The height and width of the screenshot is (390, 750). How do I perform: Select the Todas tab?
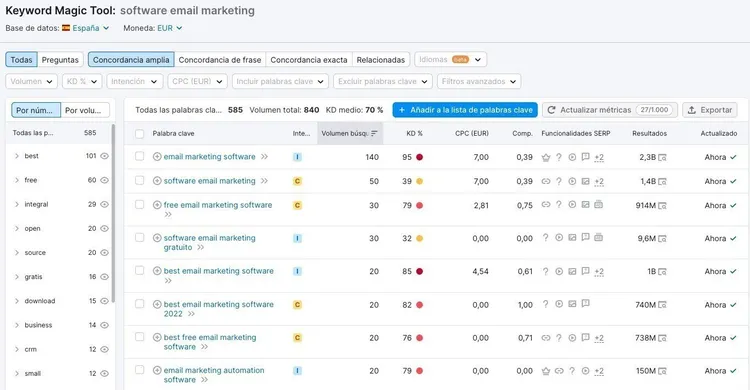[22, 60]
